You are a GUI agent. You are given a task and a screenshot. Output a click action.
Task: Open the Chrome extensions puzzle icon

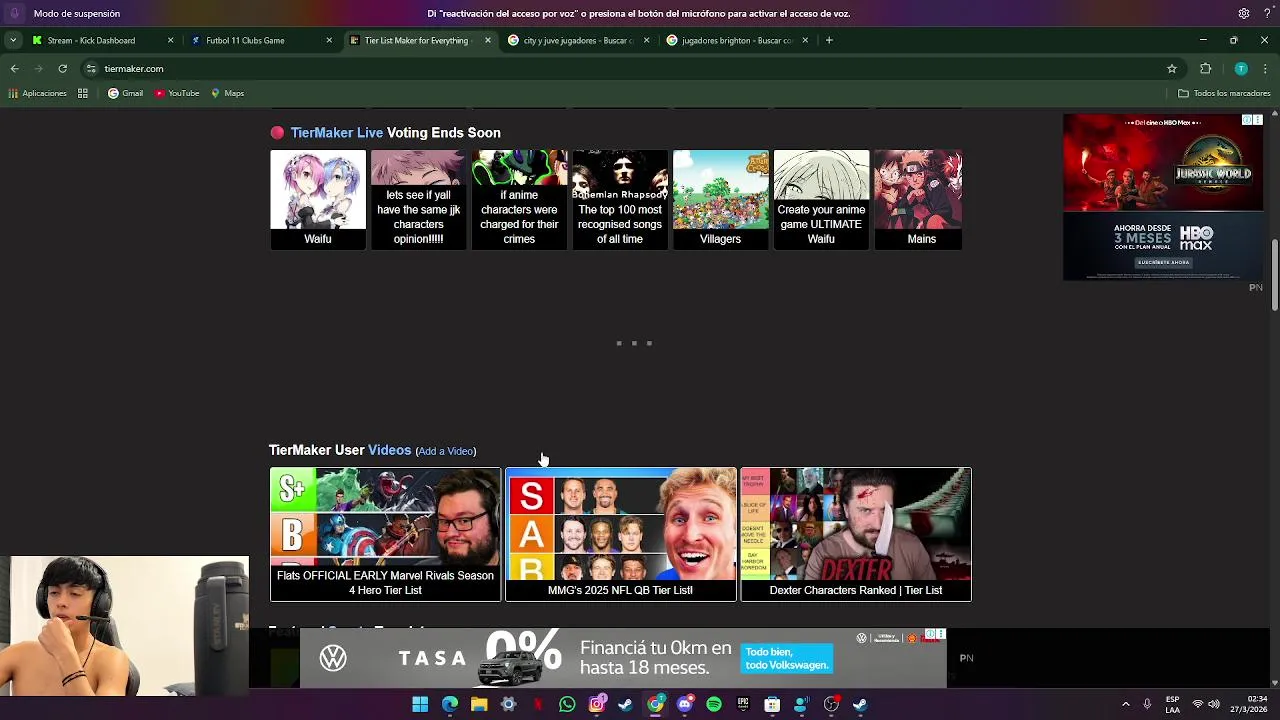pyautogui.click(x=1205, y=69)
